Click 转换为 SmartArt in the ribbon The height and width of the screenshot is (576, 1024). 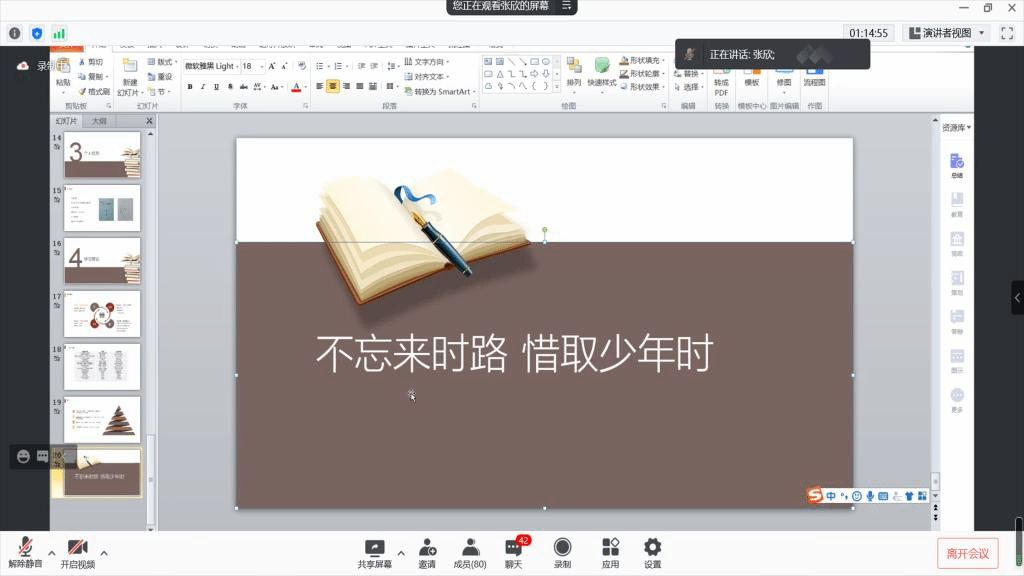coord(437,92)
